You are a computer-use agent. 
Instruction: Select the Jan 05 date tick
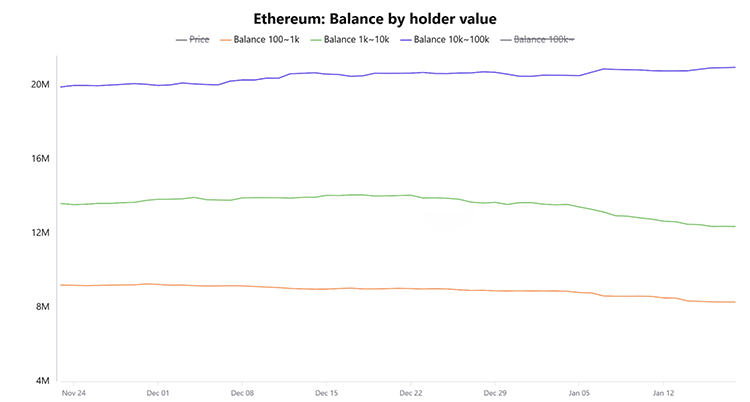[x=580, y=393]
